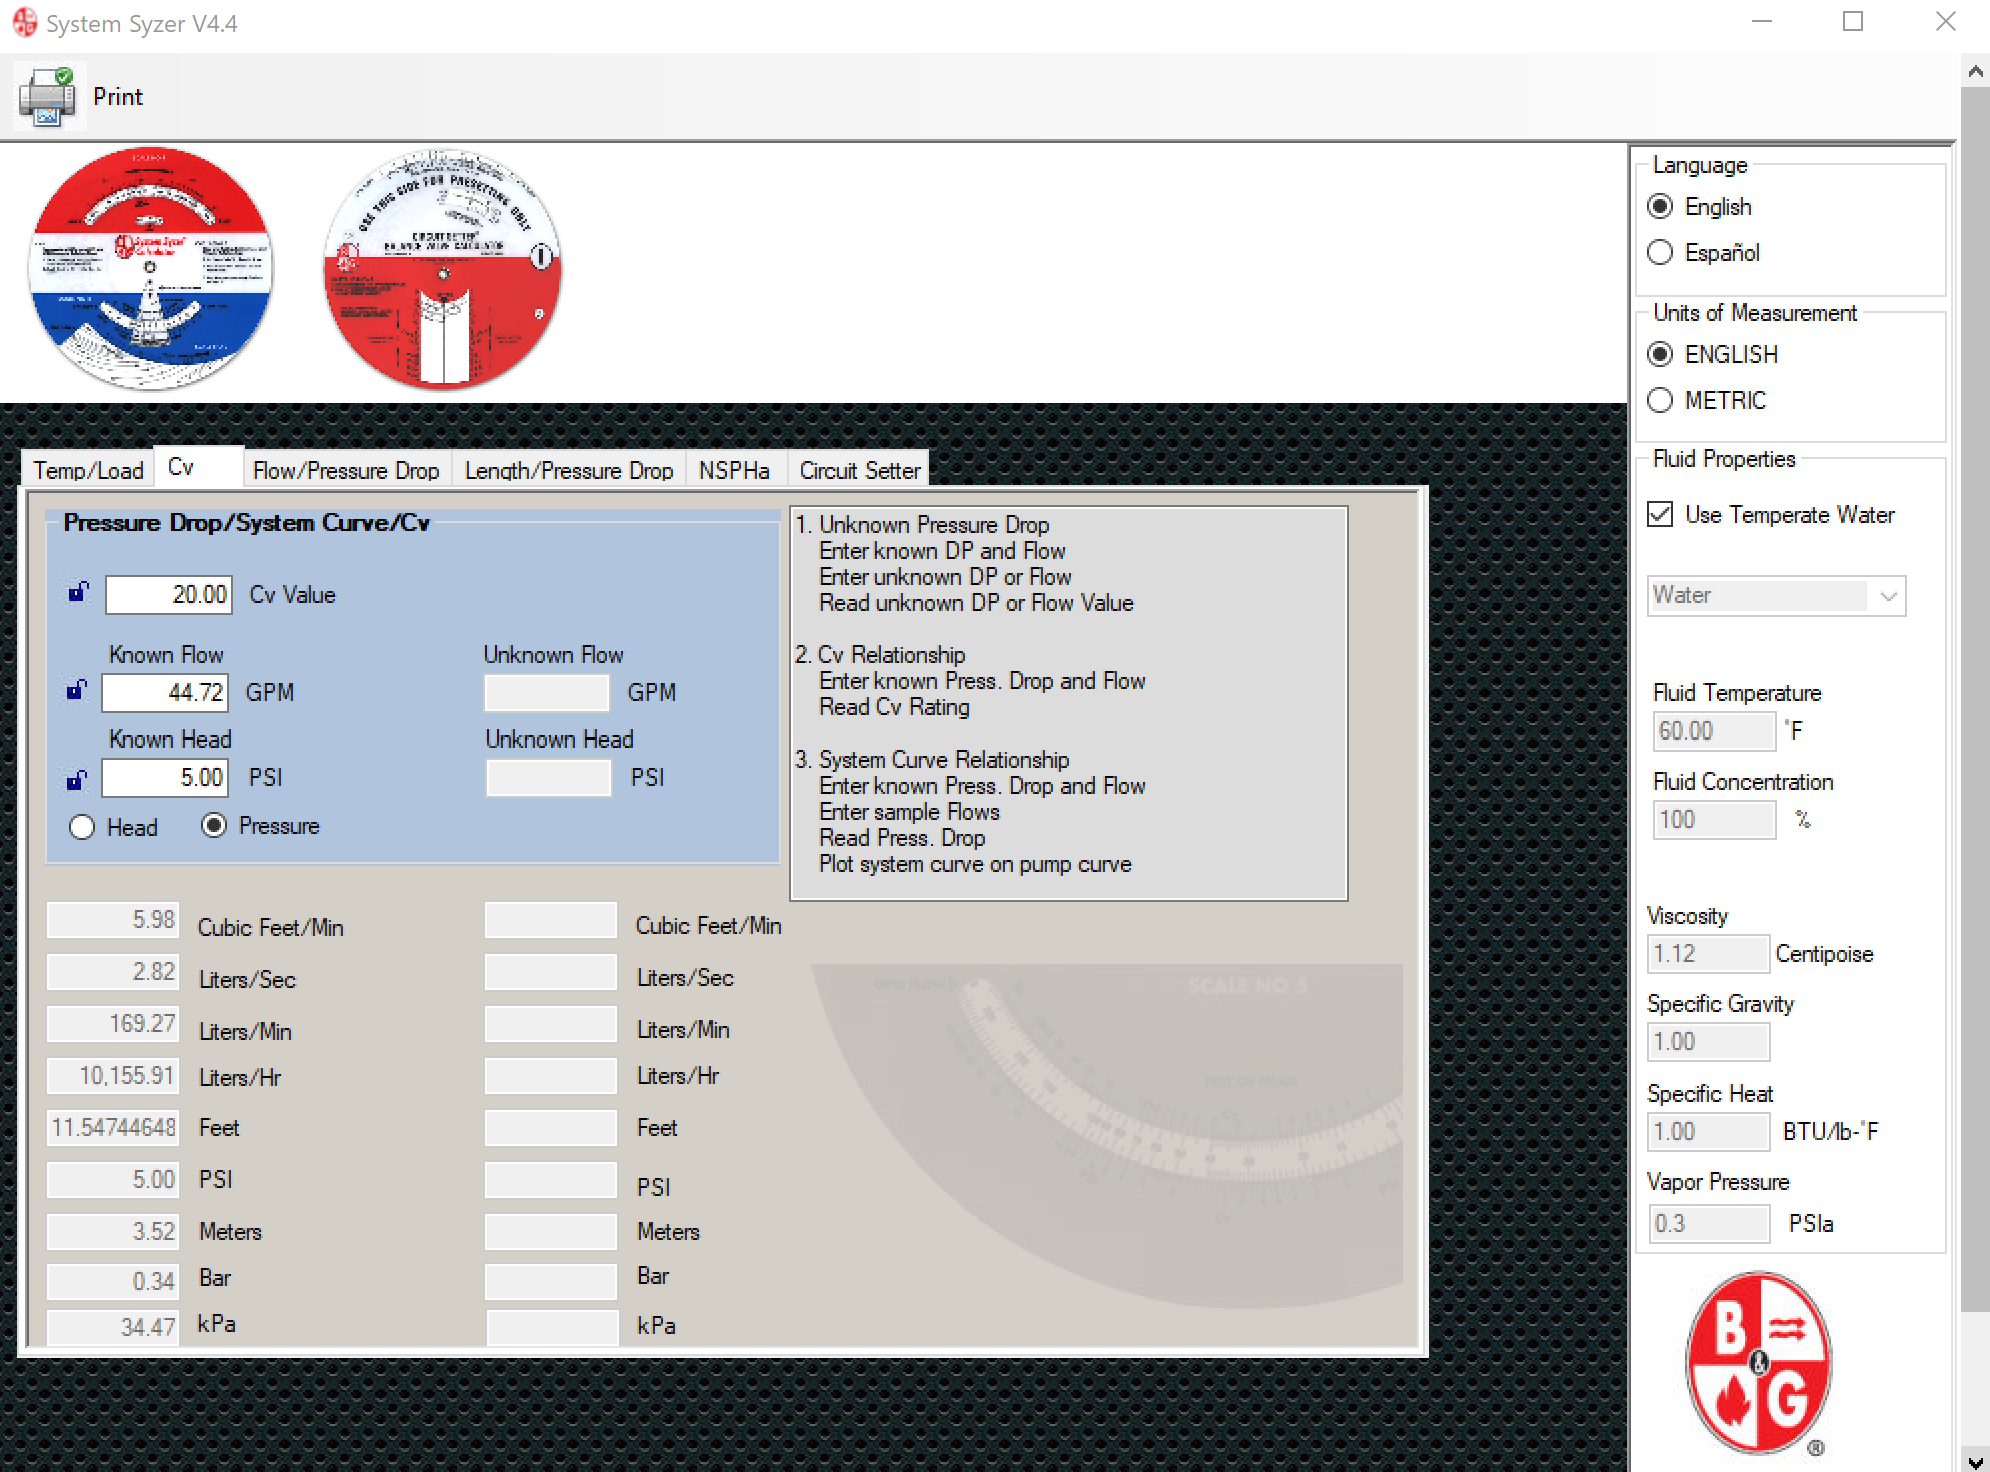Toggle Use Temperate Water checkbox
Image resolution: width=1990 pixels, height=1472 pixels.
tap(1660, 514)
